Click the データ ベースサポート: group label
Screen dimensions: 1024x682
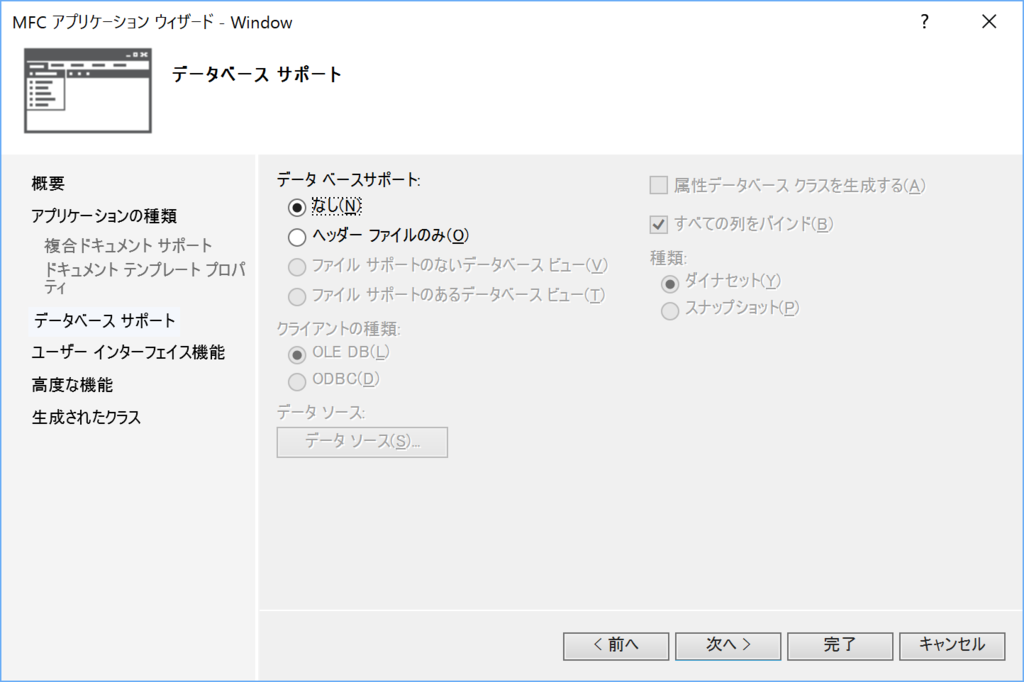pos(349,180)
